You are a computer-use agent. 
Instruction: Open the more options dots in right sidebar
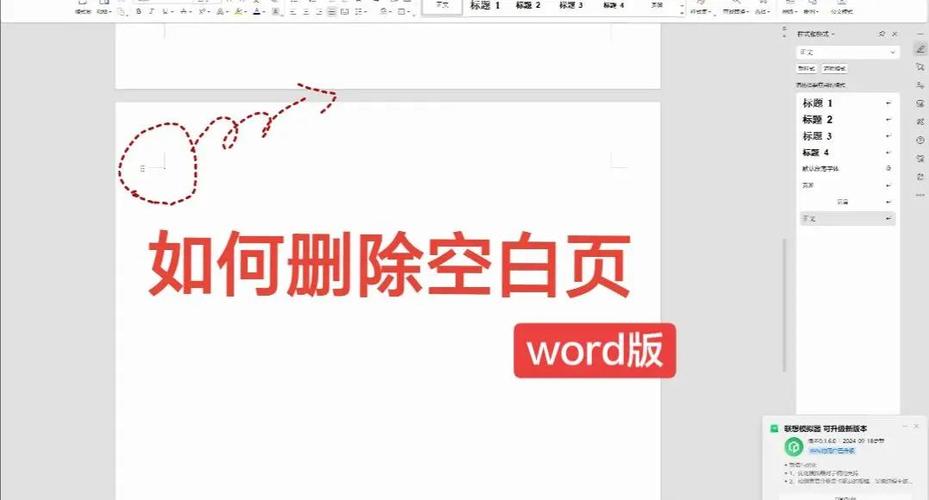(920, 195)
